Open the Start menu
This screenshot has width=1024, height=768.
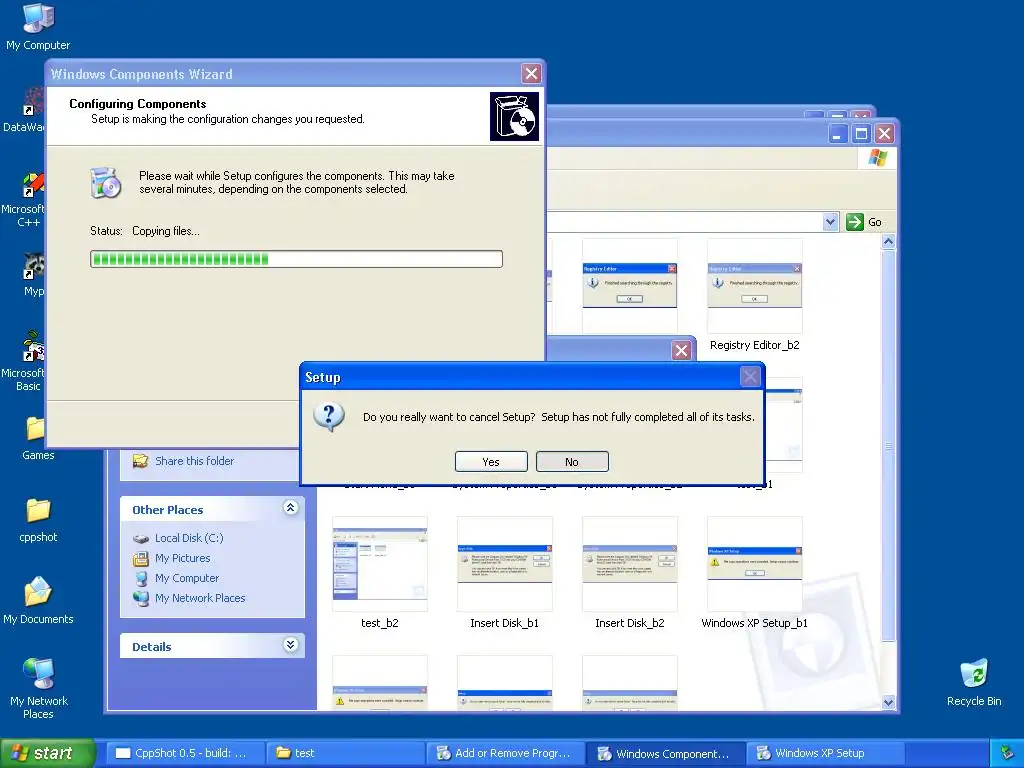(46, 753)
